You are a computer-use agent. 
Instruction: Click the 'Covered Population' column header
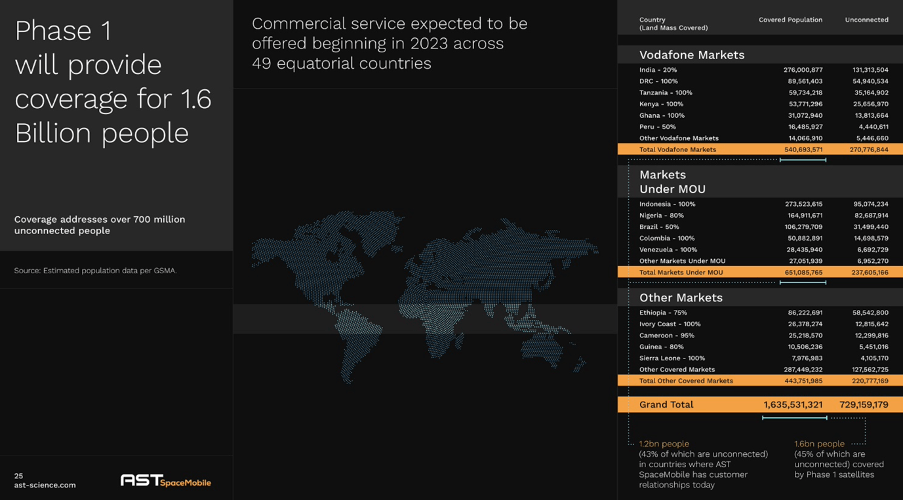tap(790, 20)
